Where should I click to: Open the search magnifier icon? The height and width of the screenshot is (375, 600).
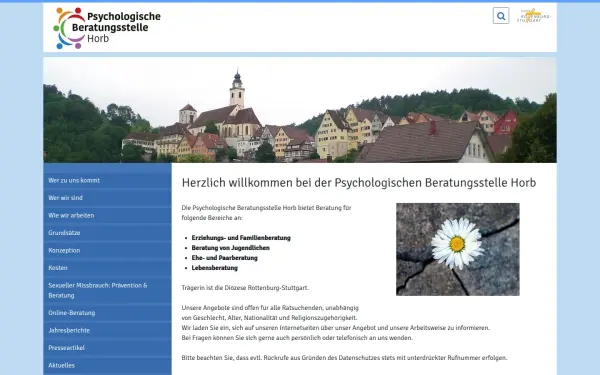501,16
